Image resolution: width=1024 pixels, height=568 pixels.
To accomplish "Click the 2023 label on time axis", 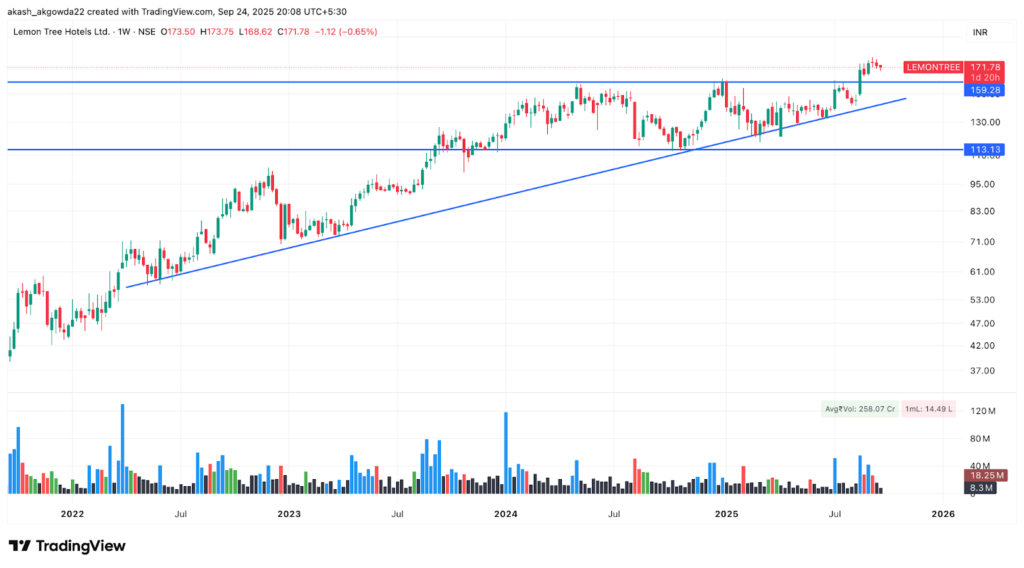I will click(x=289, y=514).
